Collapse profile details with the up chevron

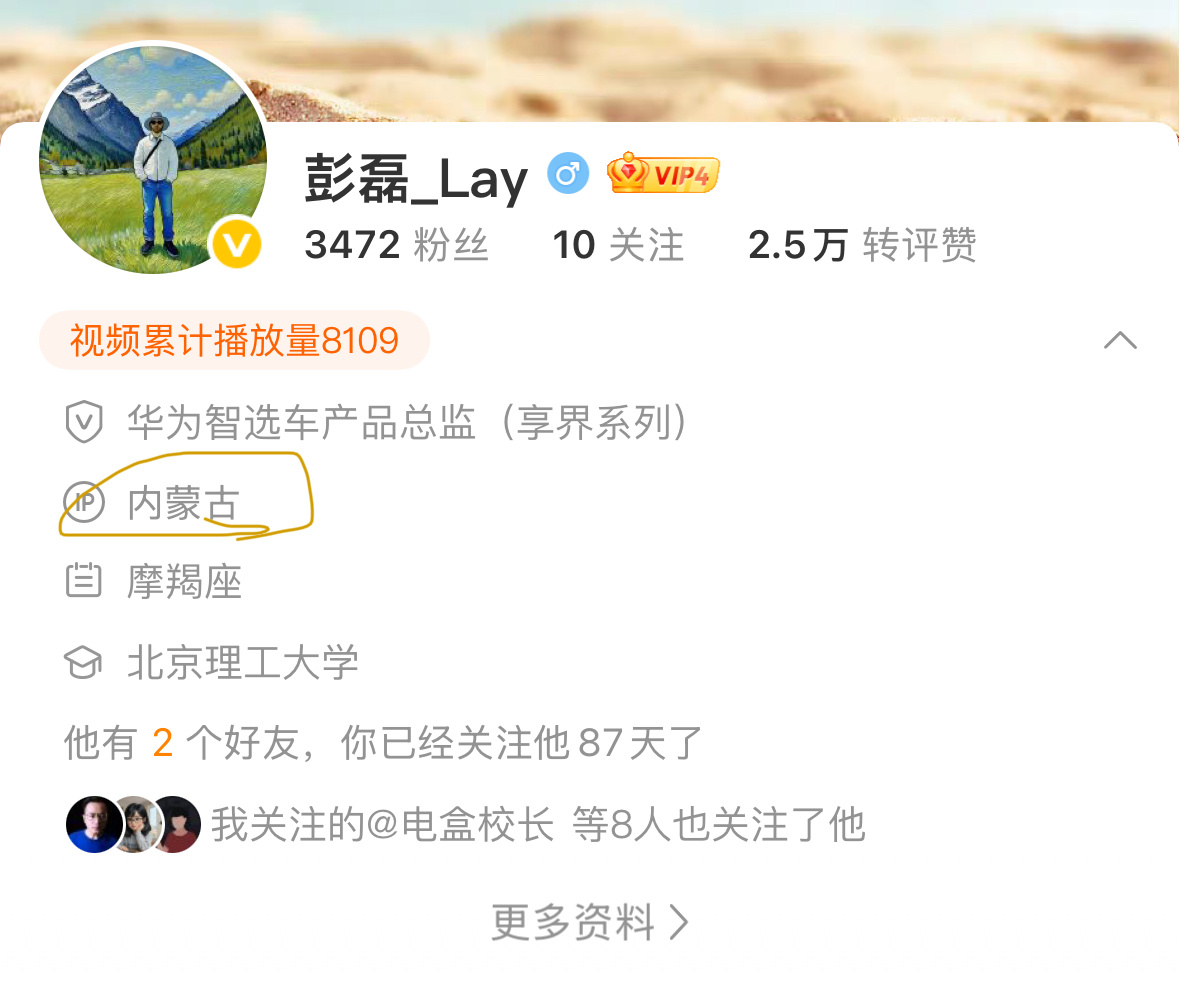1120,340
